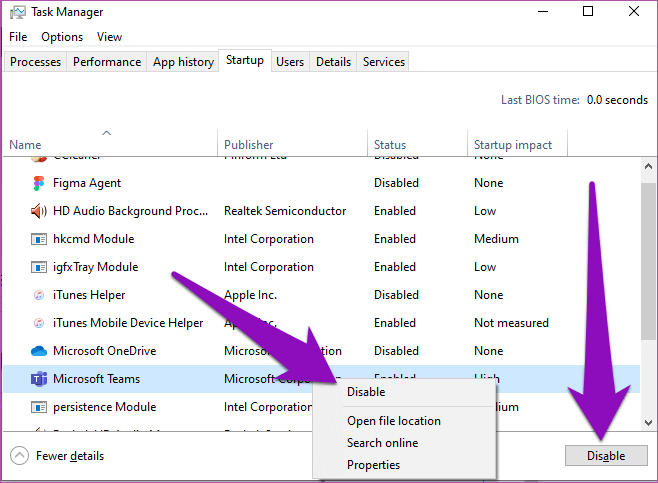The height and width of the screenshot is (483, 658).
Task: Click the iTunes Mobile Device Helper icon
Action: 39,323
